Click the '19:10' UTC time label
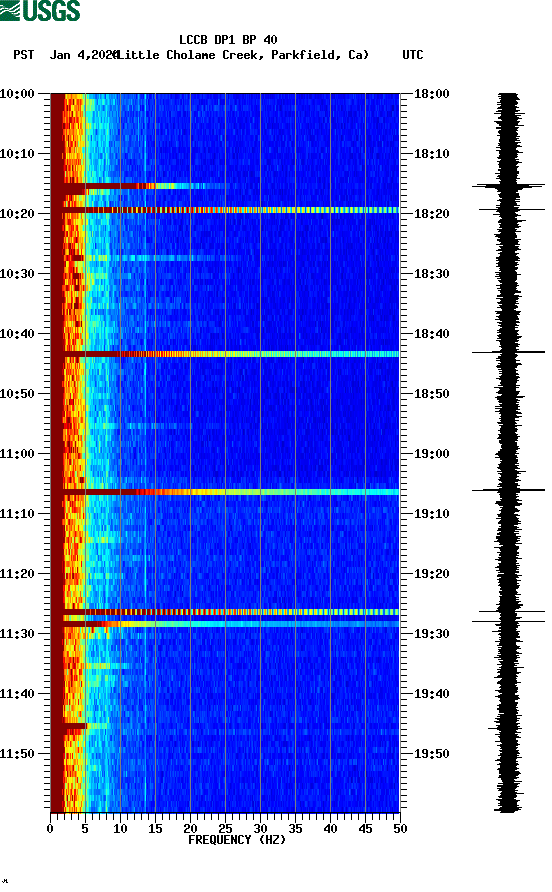 click(x=431, y=514)
